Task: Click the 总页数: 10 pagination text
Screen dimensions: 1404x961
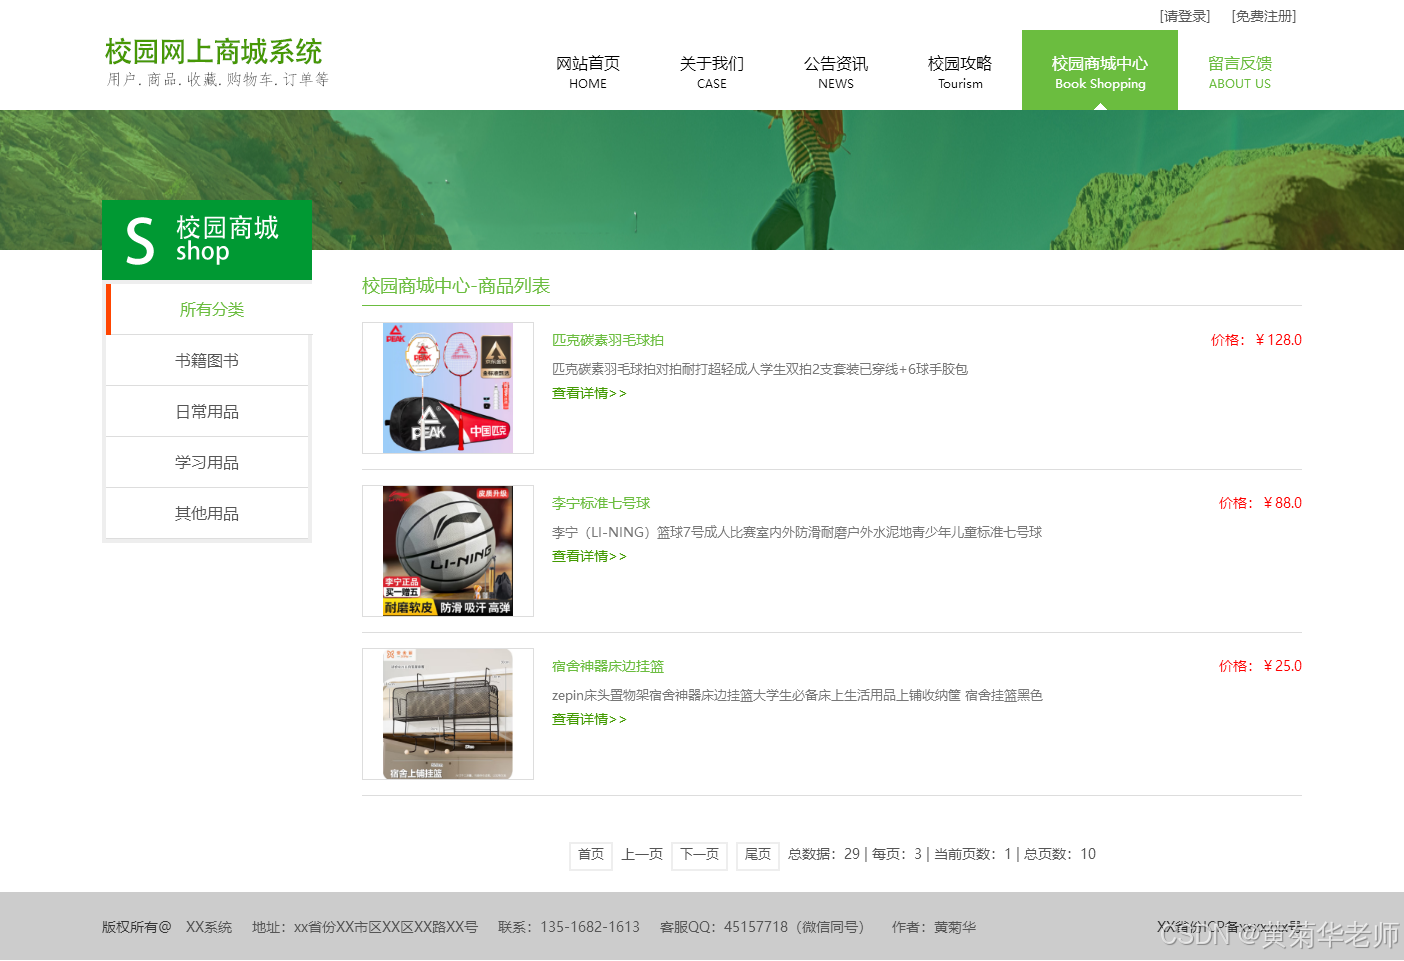Action: 1060,854
